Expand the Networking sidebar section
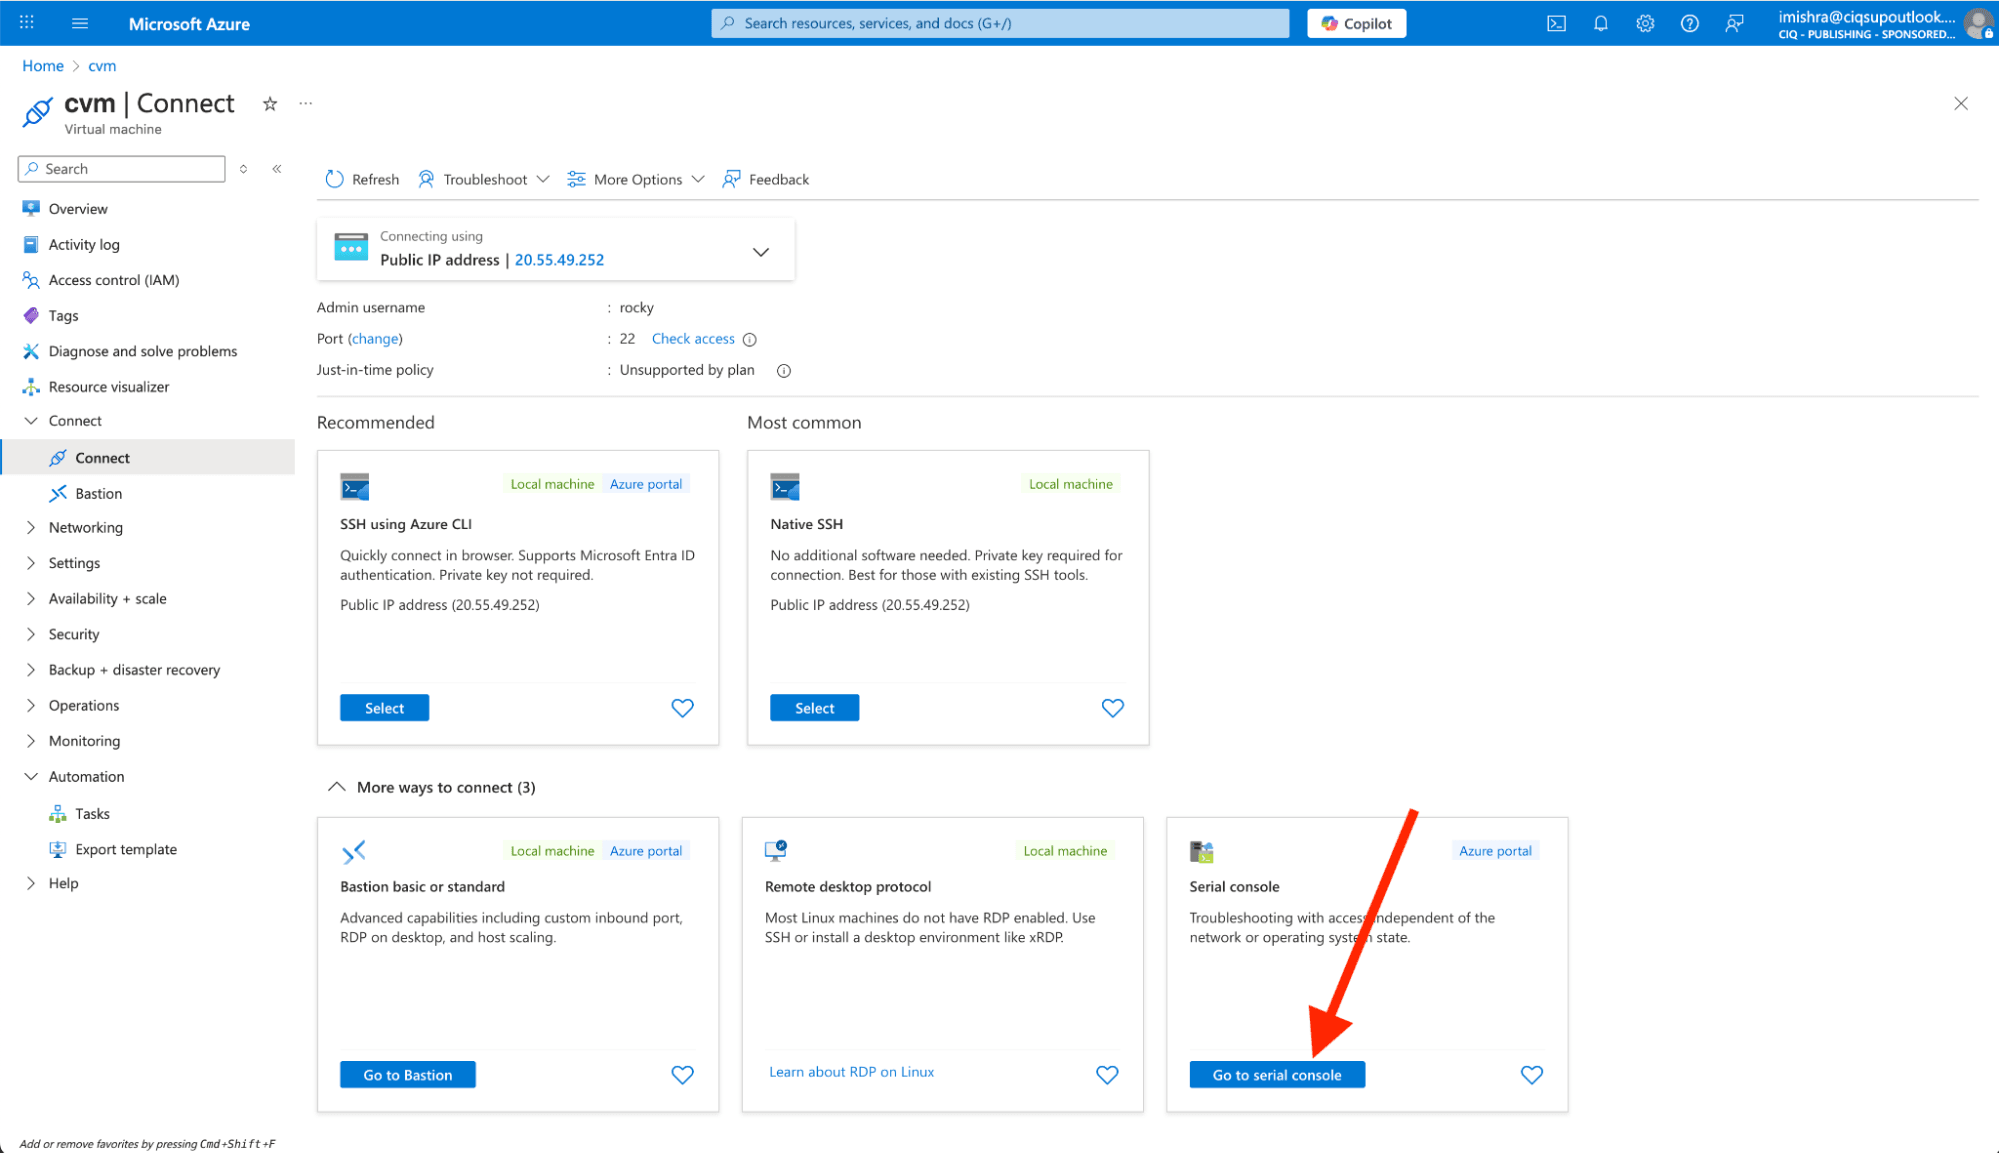Image resolution: width=1999 pixels, height=1153 pixels. pyautogui.click(x=85, y=527)
